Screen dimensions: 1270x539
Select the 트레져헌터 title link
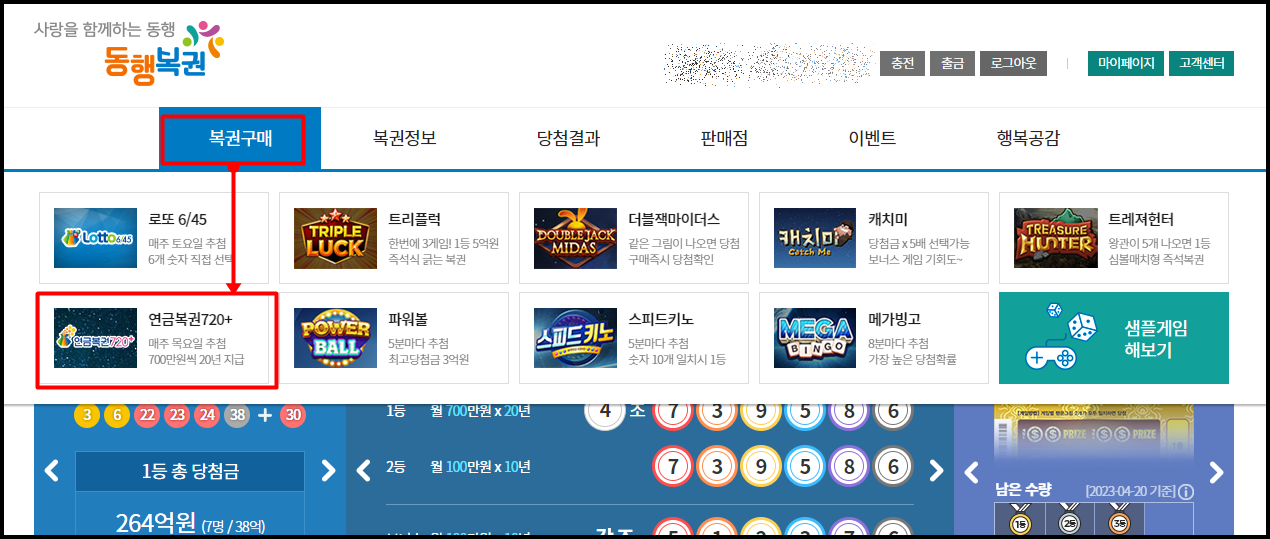[x=1141, y=219]
